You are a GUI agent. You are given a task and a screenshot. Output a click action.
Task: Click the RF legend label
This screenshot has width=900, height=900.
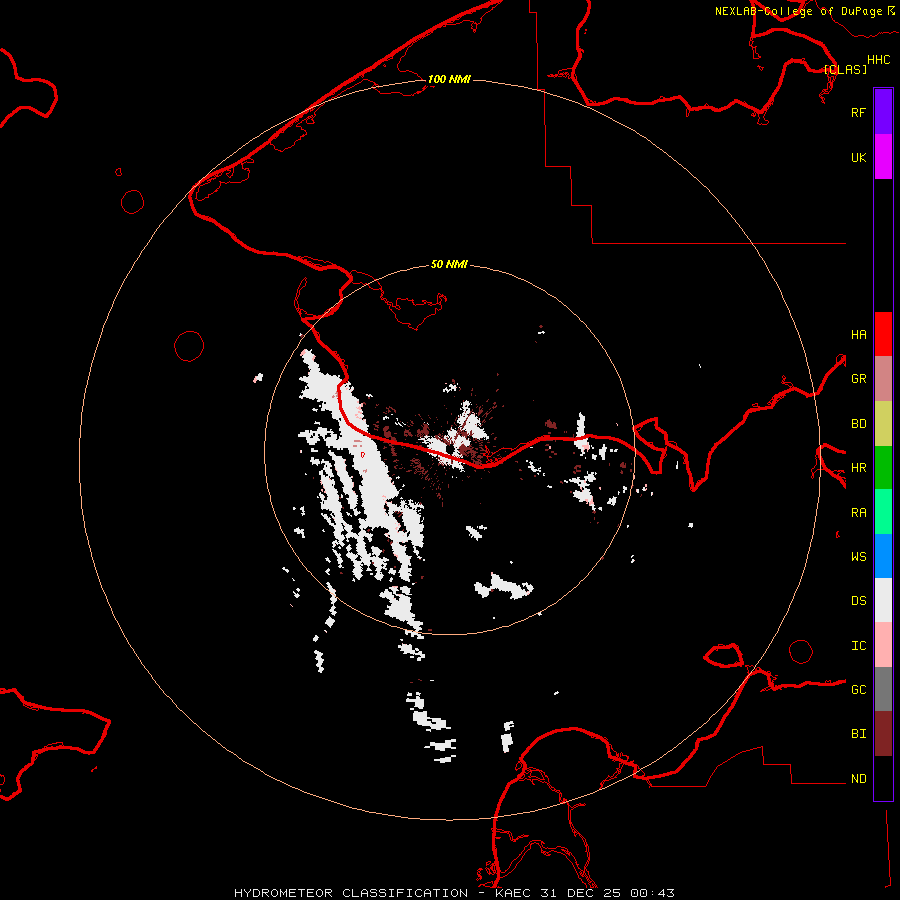(x=858, y=112)
